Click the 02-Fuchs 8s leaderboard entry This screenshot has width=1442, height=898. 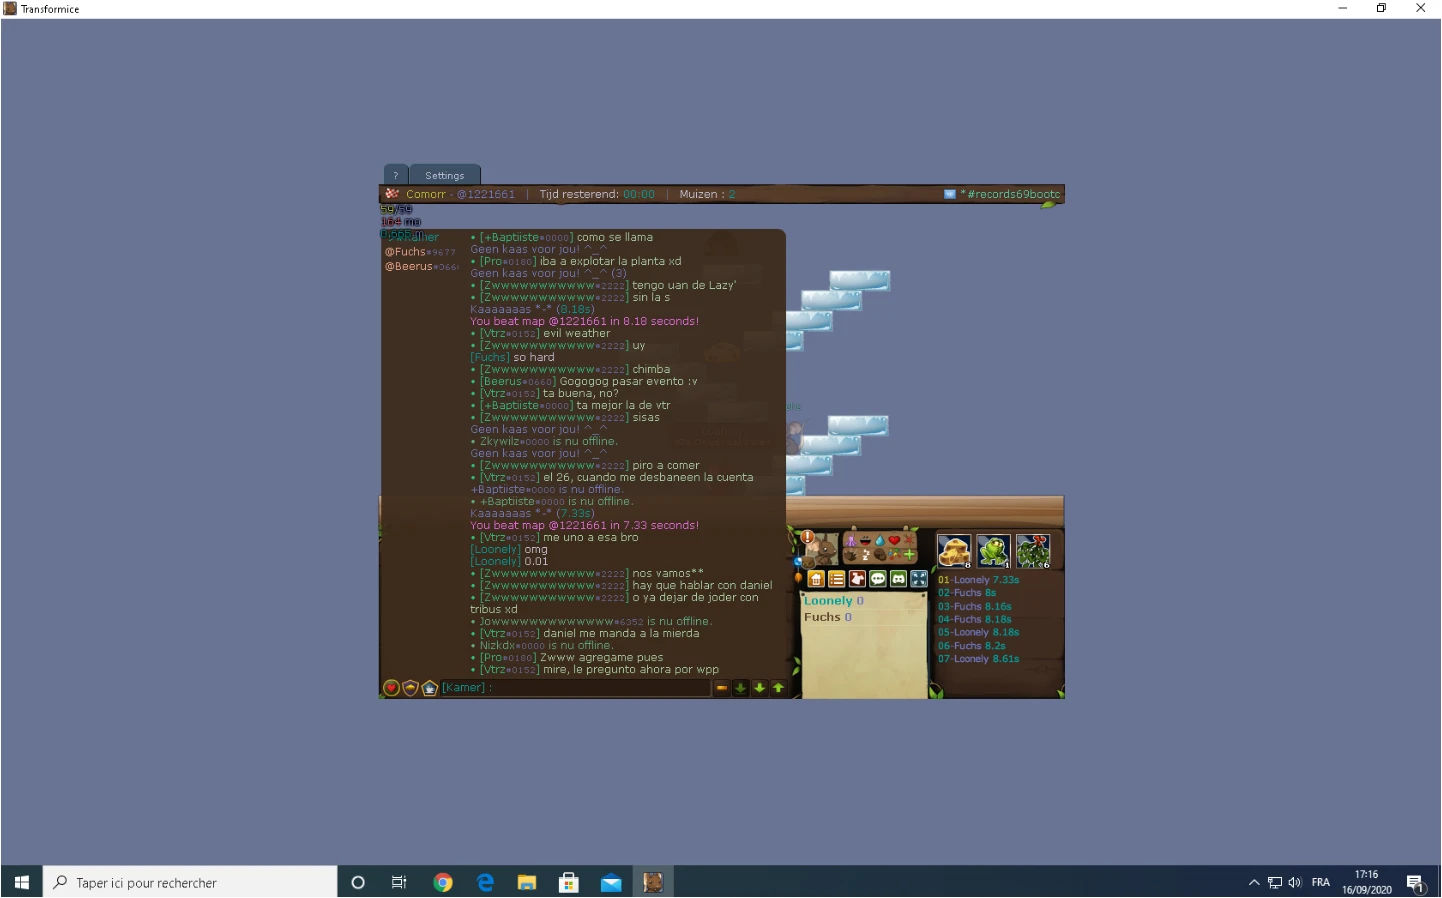tap(967, 593)
